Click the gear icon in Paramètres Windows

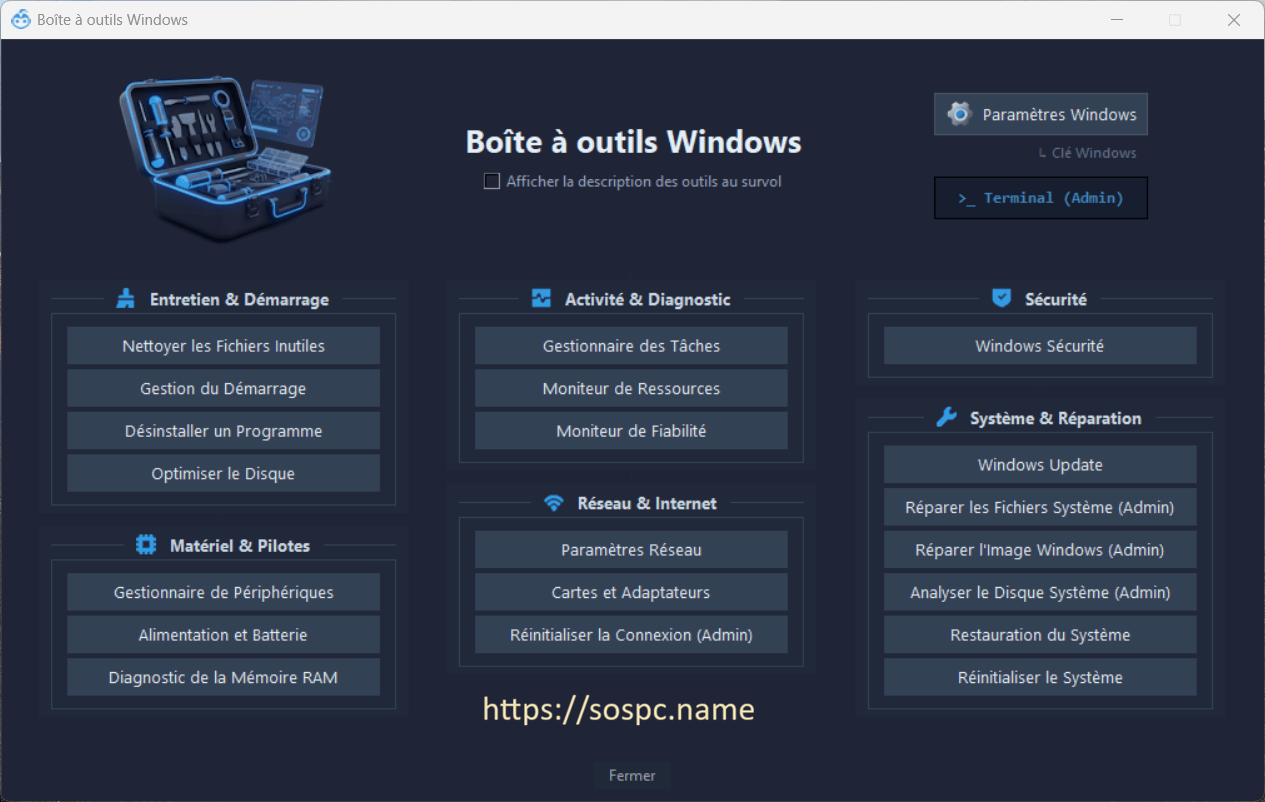click(959, 114)
